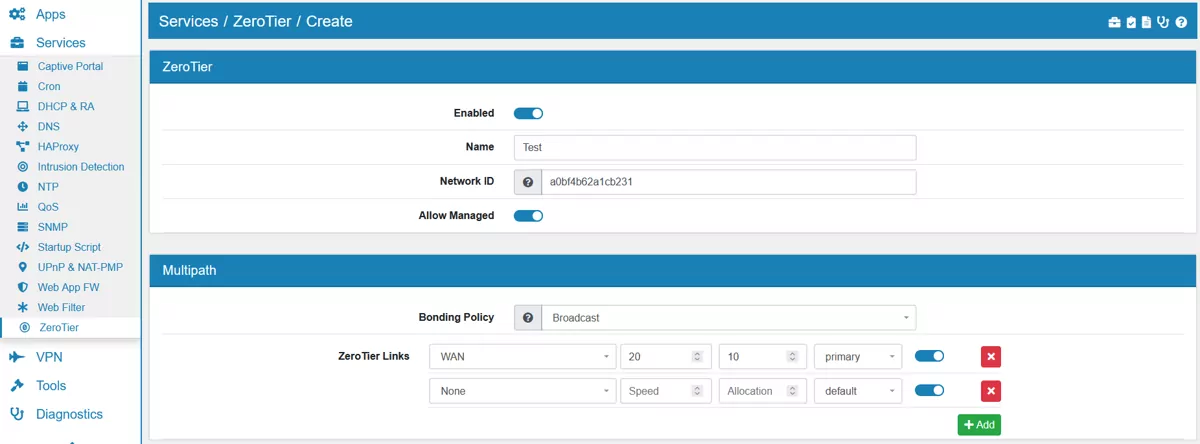Open the Web Filter sidebar link

(x=61, y=307)
